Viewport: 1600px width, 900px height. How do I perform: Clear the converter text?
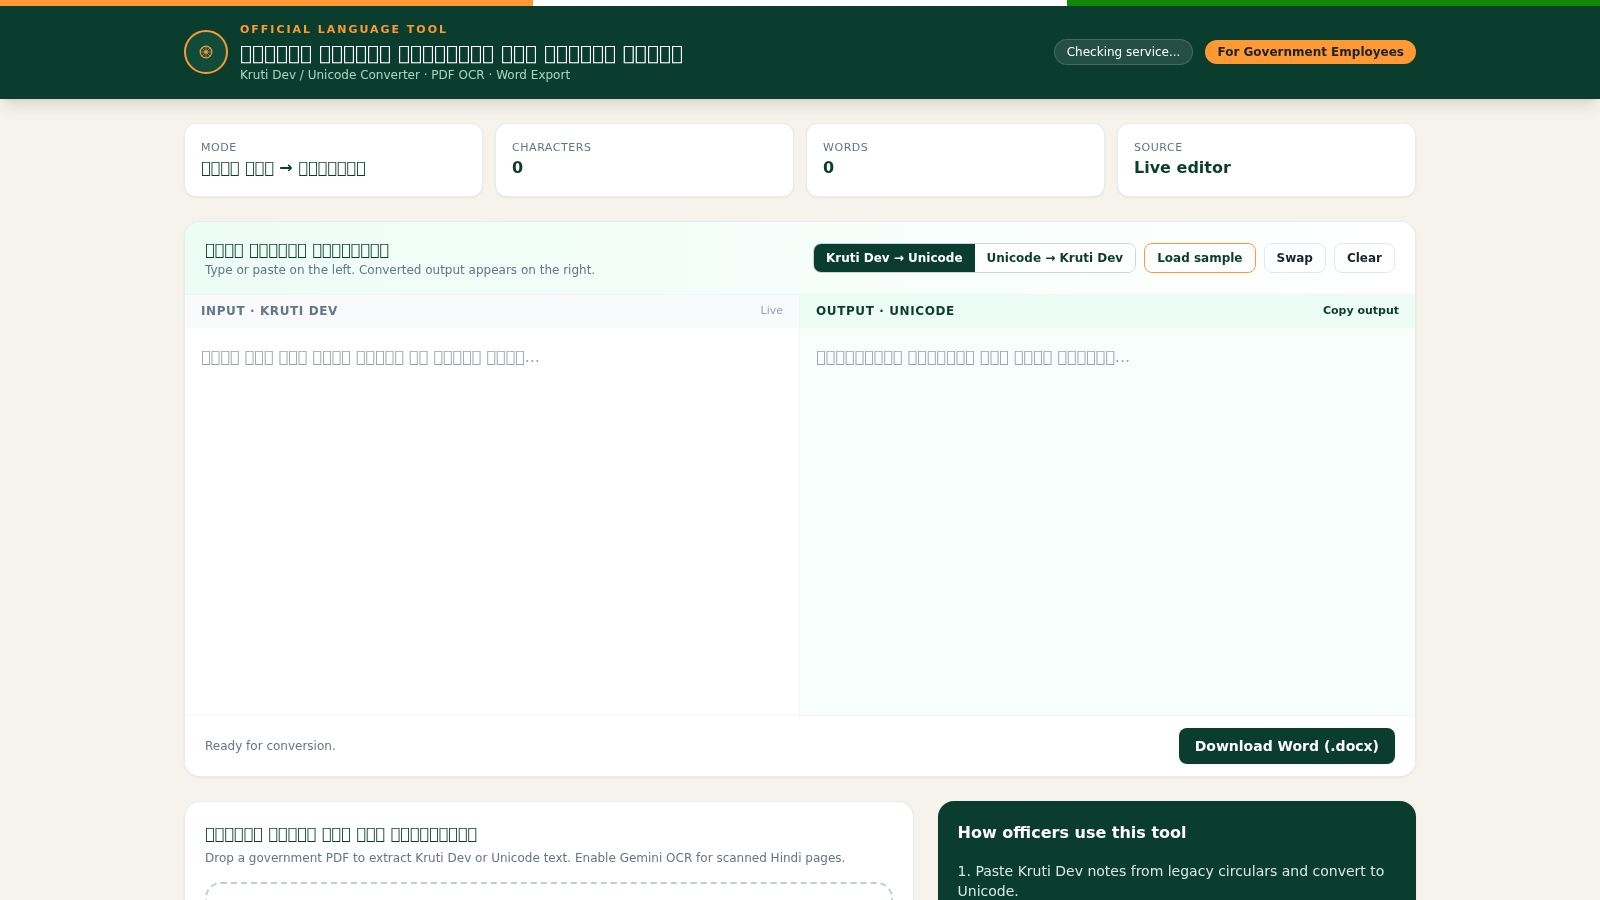click(x=1364, y=258)
